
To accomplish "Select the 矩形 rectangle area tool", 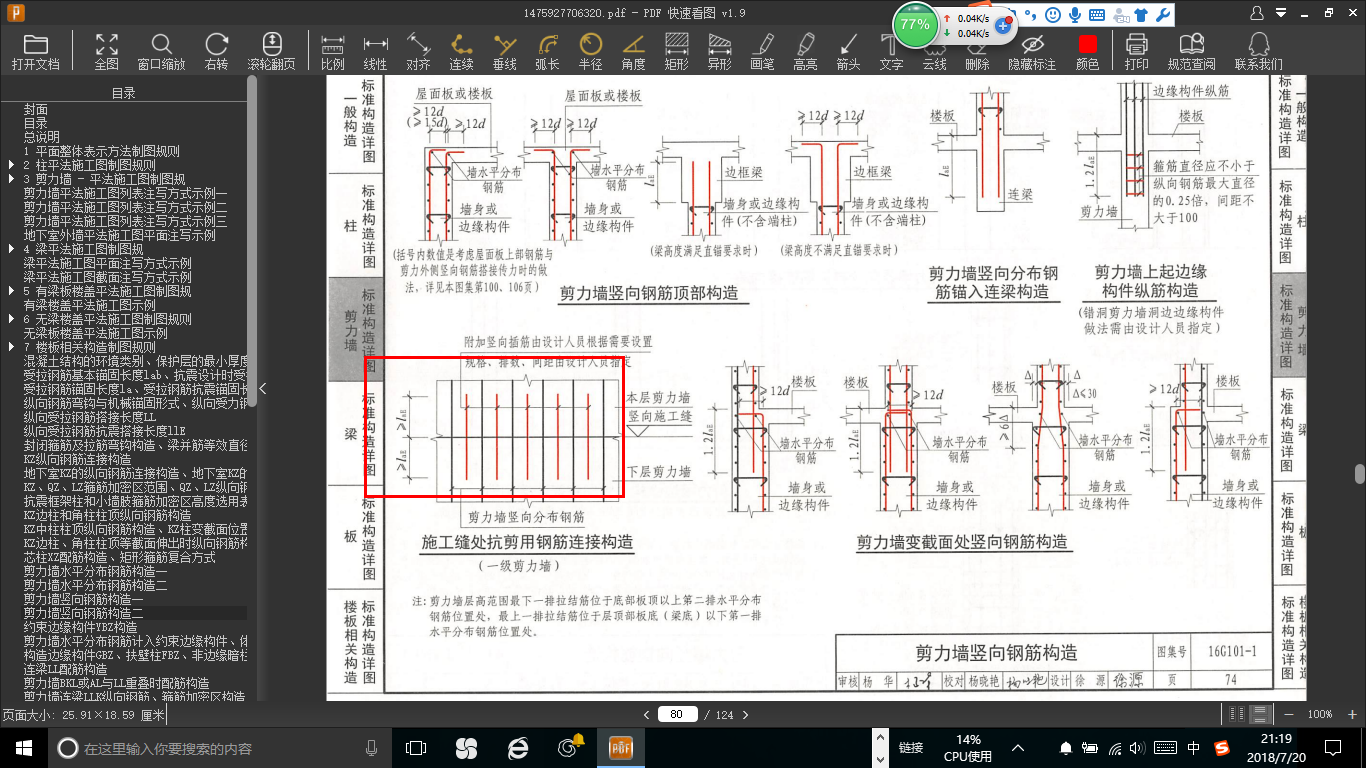I will click(x=677, y=51).
